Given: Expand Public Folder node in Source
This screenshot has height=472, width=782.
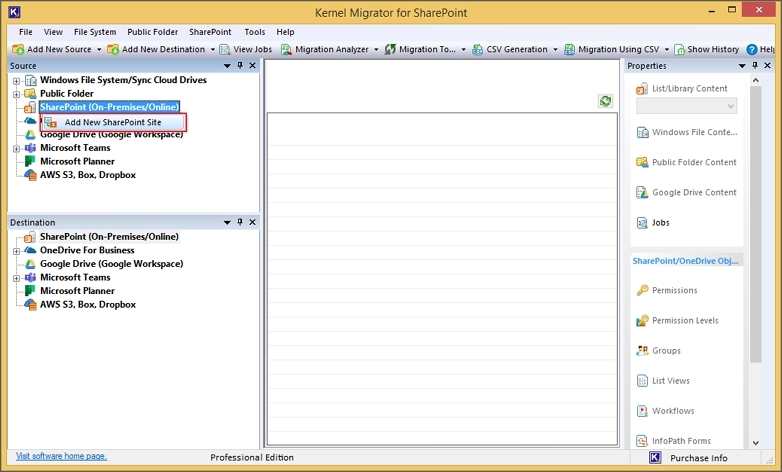Looking at the screenshot, I should coord(16,94).
